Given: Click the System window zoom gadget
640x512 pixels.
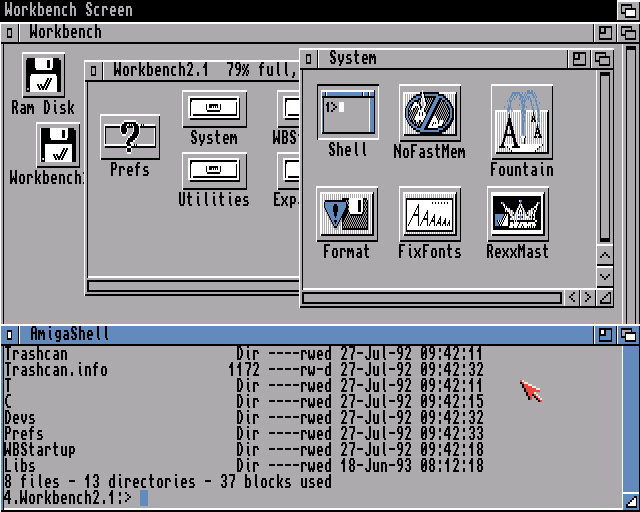Looking at the screenshot, I should click(x=581, y=59).
